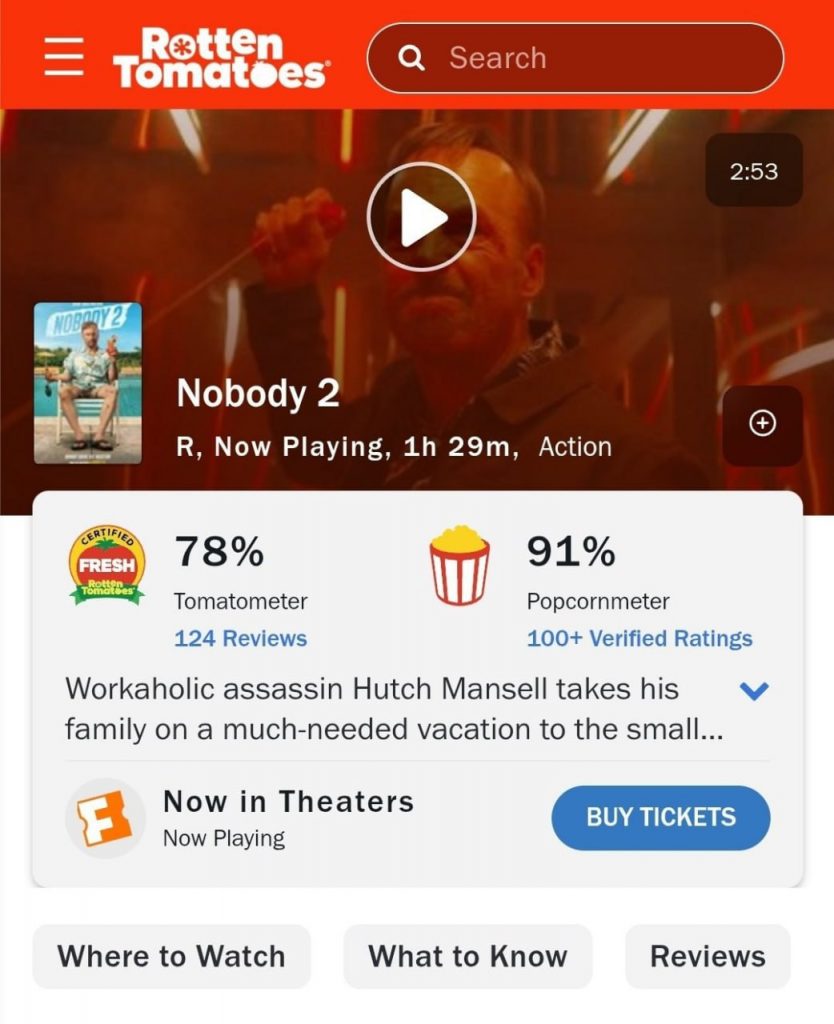The height and width of the screenshot is (1024, 834).
Task: Open the hamburger navigation menu
Action: 64,56
